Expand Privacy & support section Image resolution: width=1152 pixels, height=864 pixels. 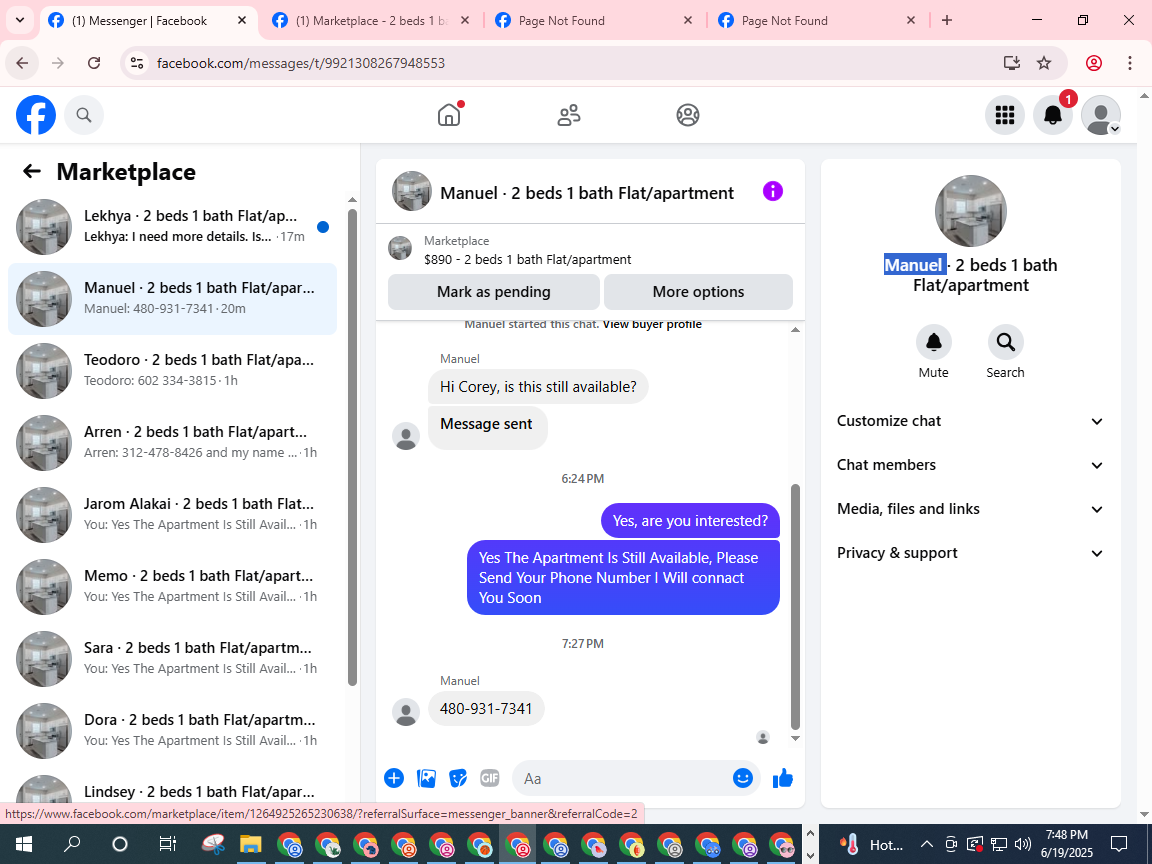pos(971,553)
